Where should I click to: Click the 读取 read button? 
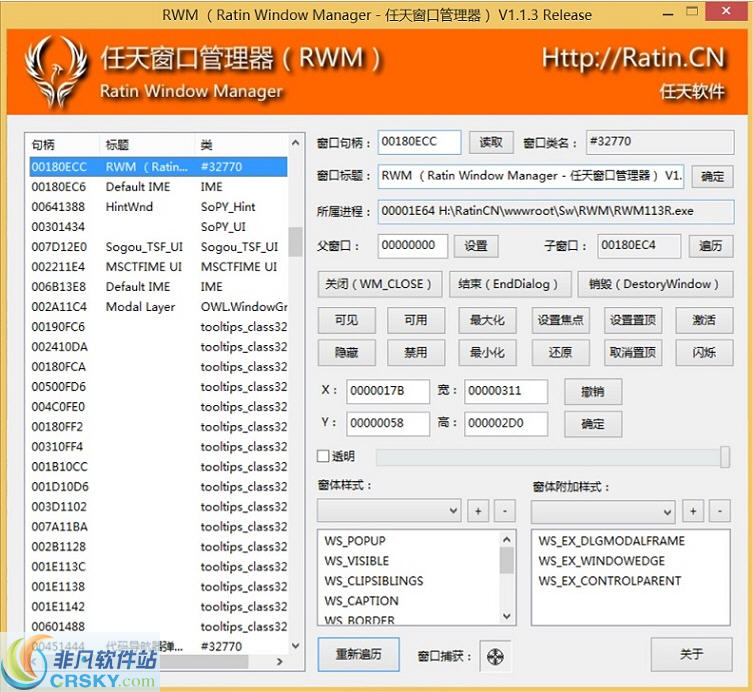coord(491,143)
